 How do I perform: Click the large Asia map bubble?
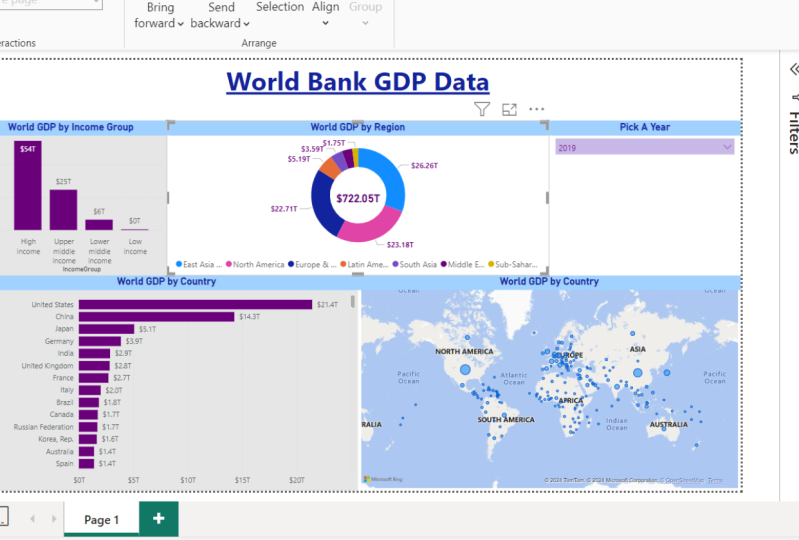637,373
